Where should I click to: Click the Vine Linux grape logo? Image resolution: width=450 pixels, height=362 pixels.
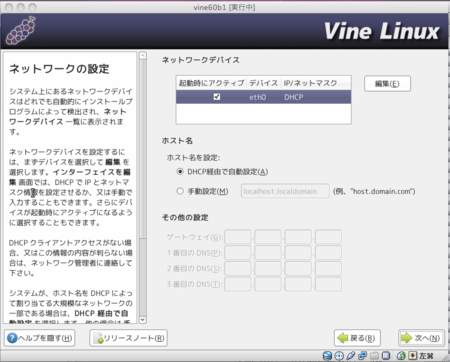tap(21, 31)
